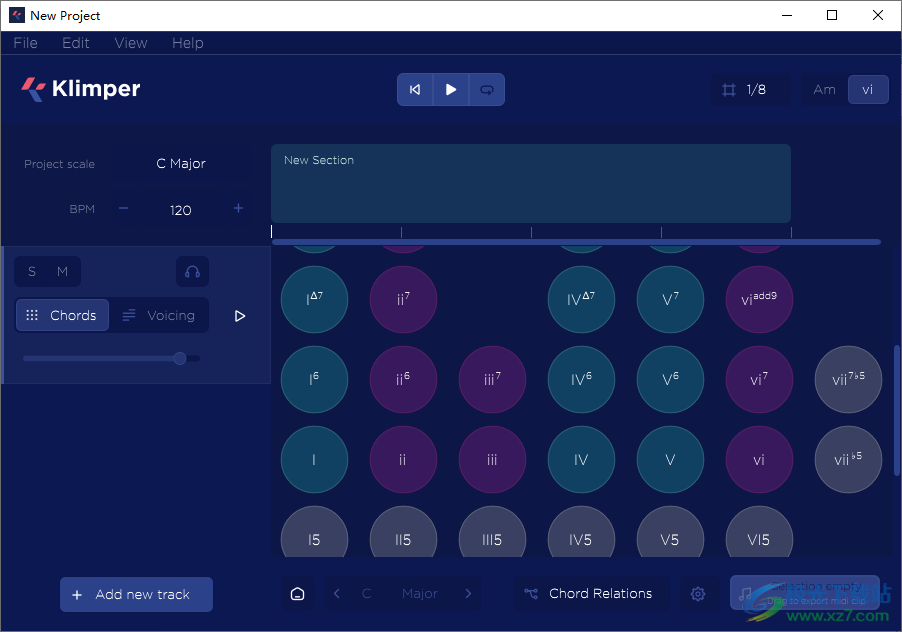Click the skip to start playback icon
902x632 pixels.
[x=415, y=90]
